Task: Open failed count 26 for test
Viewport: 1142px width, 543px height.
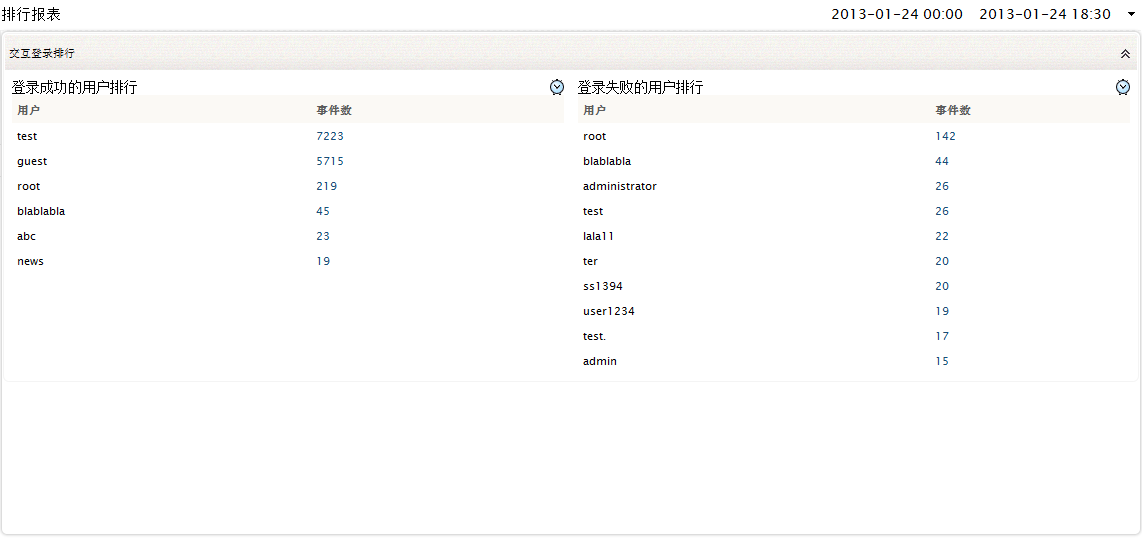Action: pos(942,211)
